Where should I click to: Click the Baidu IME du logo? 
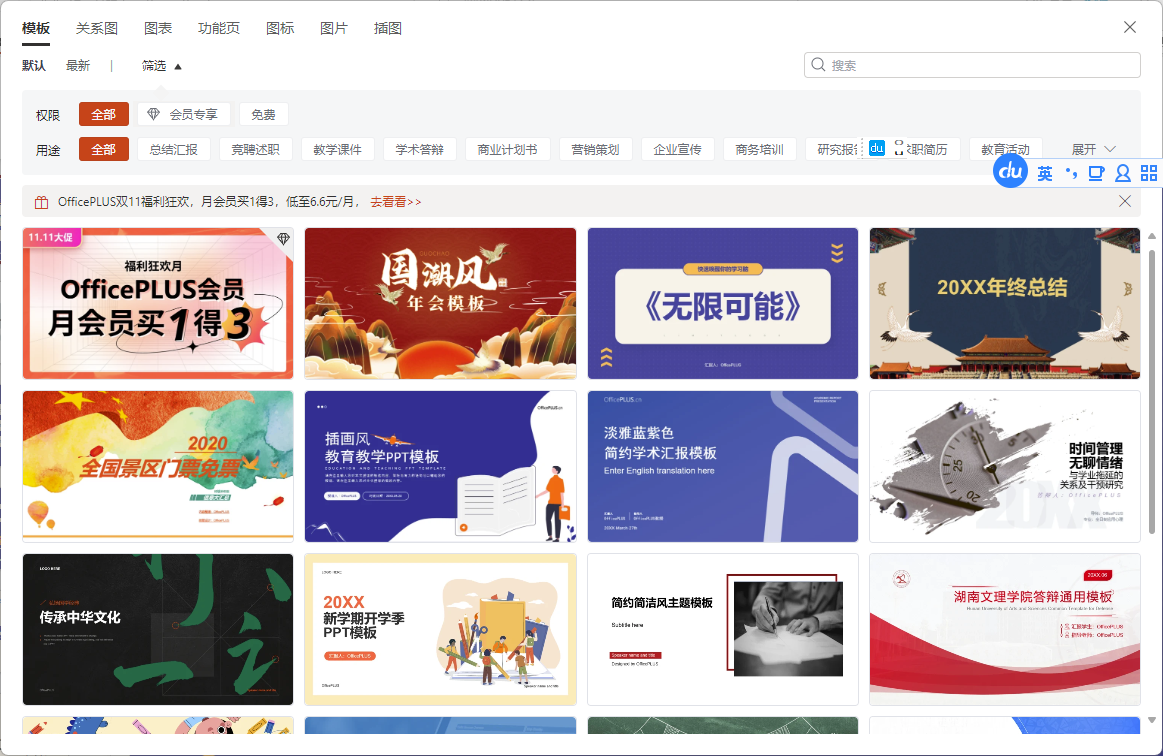pyautogui.click(x=1010, y=172)
